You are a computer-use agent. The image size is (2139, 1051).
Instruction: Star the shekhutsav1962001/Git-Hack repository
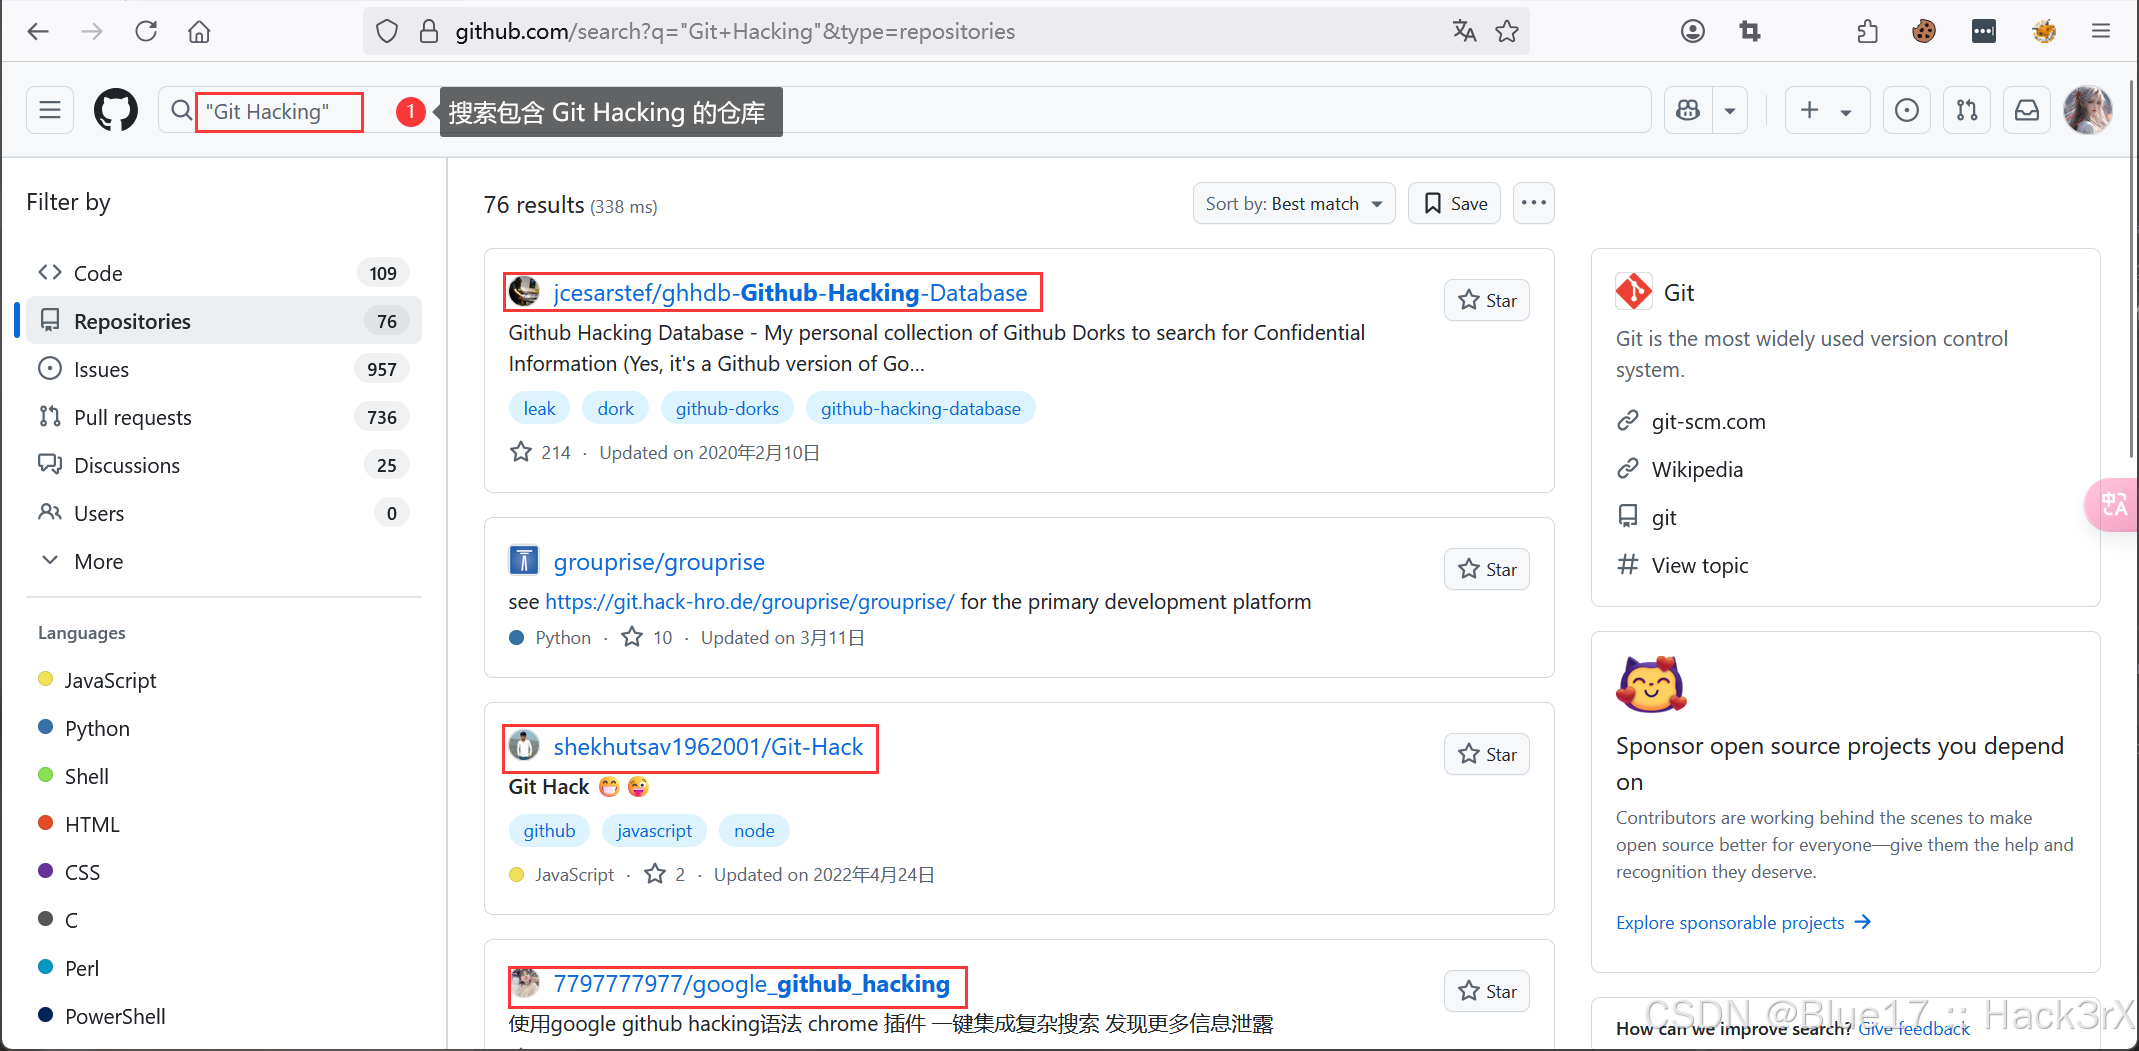1487,754
